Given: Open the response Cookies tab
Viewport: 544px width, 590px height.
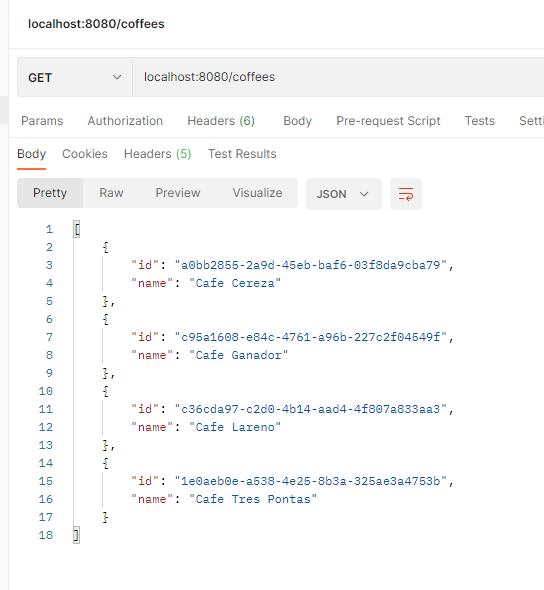Looking at the screenshot, I should [x=85, y=154].
